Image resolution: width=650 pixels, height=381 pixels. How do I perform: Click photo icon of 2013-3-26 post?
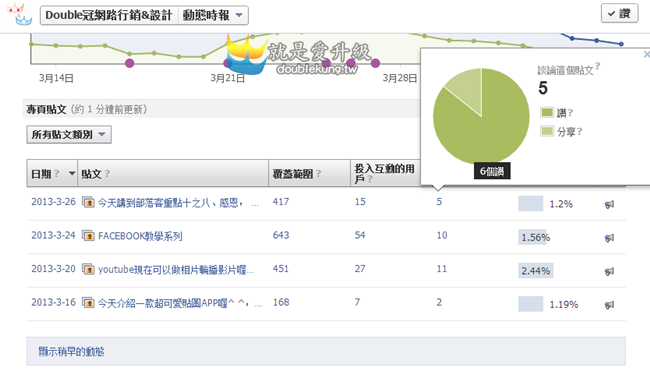[88, 203]
